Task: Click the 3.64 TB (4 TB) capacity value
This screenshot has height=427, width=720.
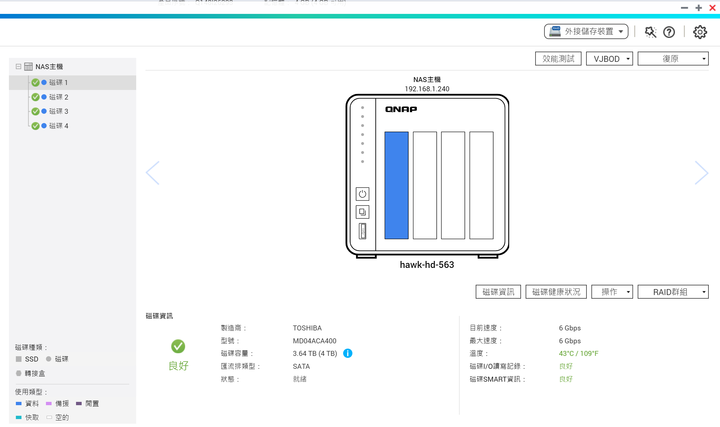Action: 315,354
